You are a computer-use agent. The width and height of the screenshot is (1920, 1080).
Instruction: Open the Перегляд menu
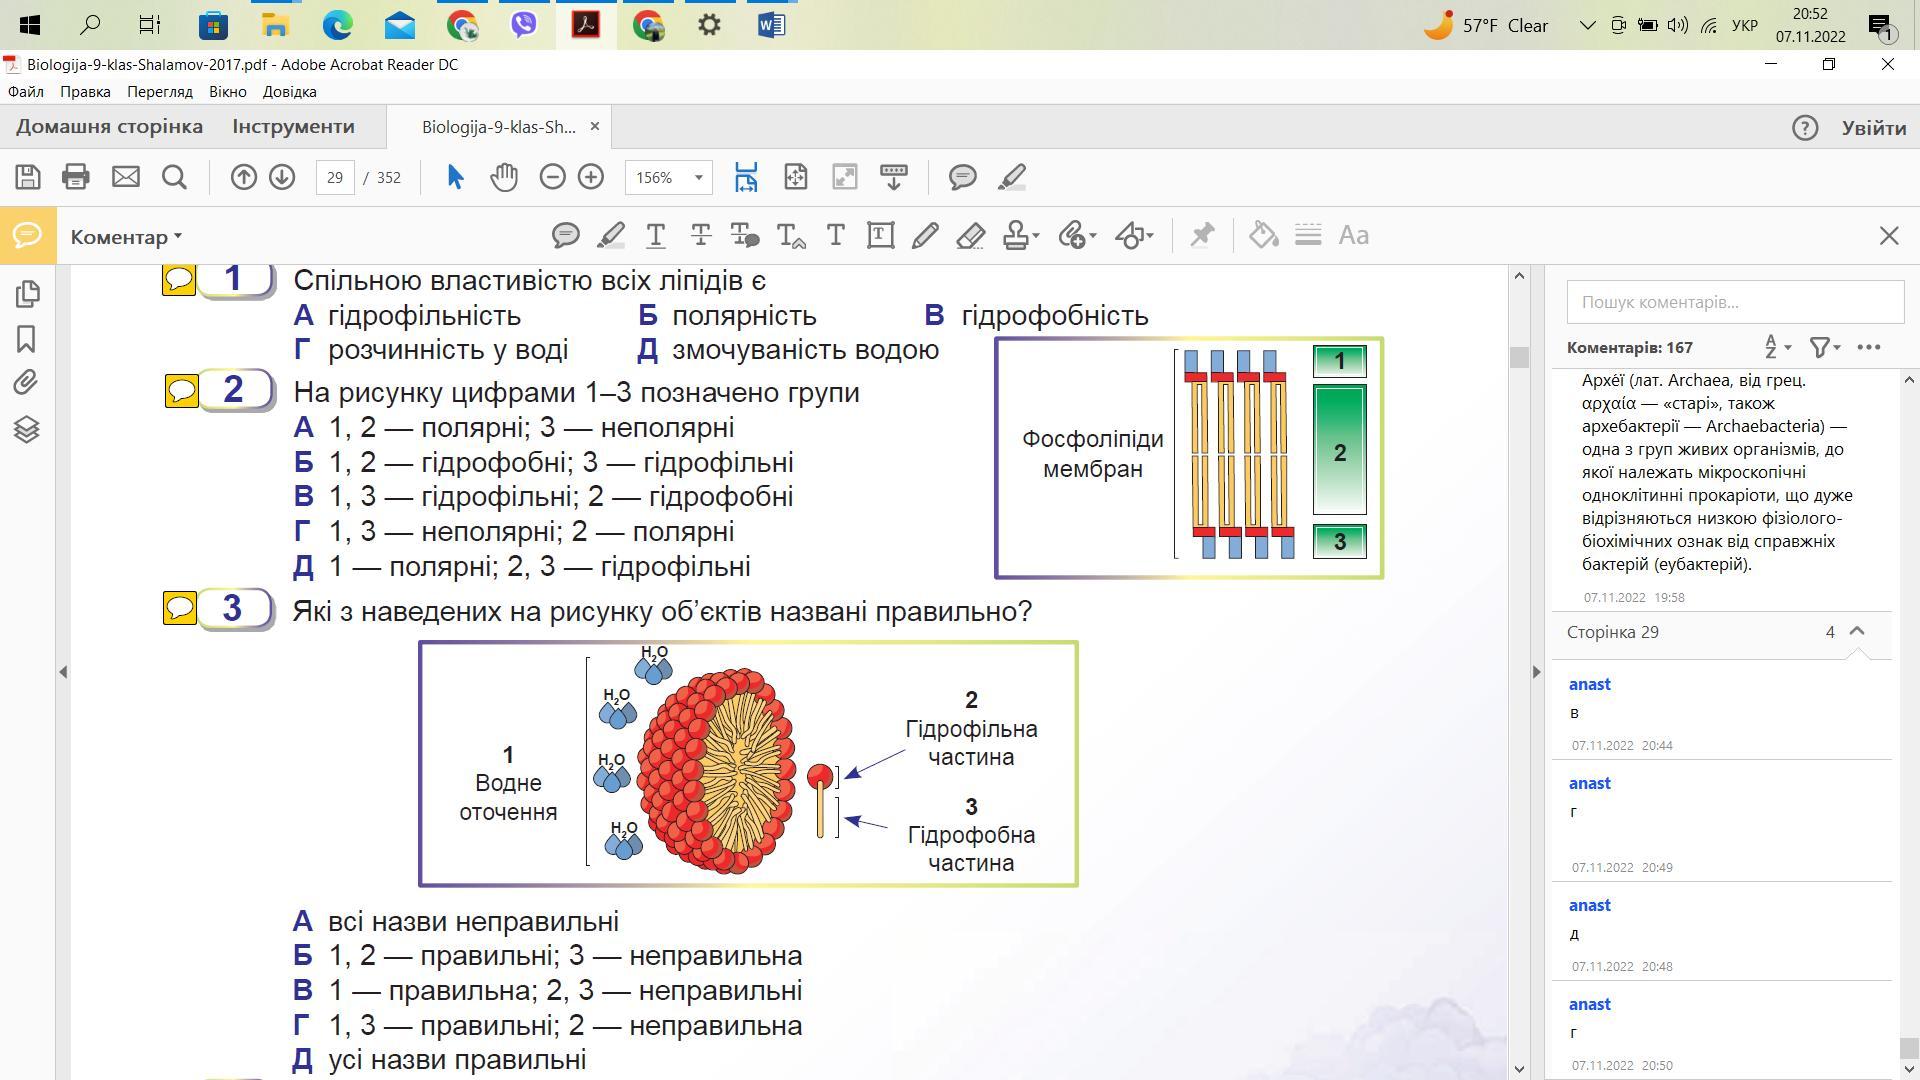tap(160, 91)
